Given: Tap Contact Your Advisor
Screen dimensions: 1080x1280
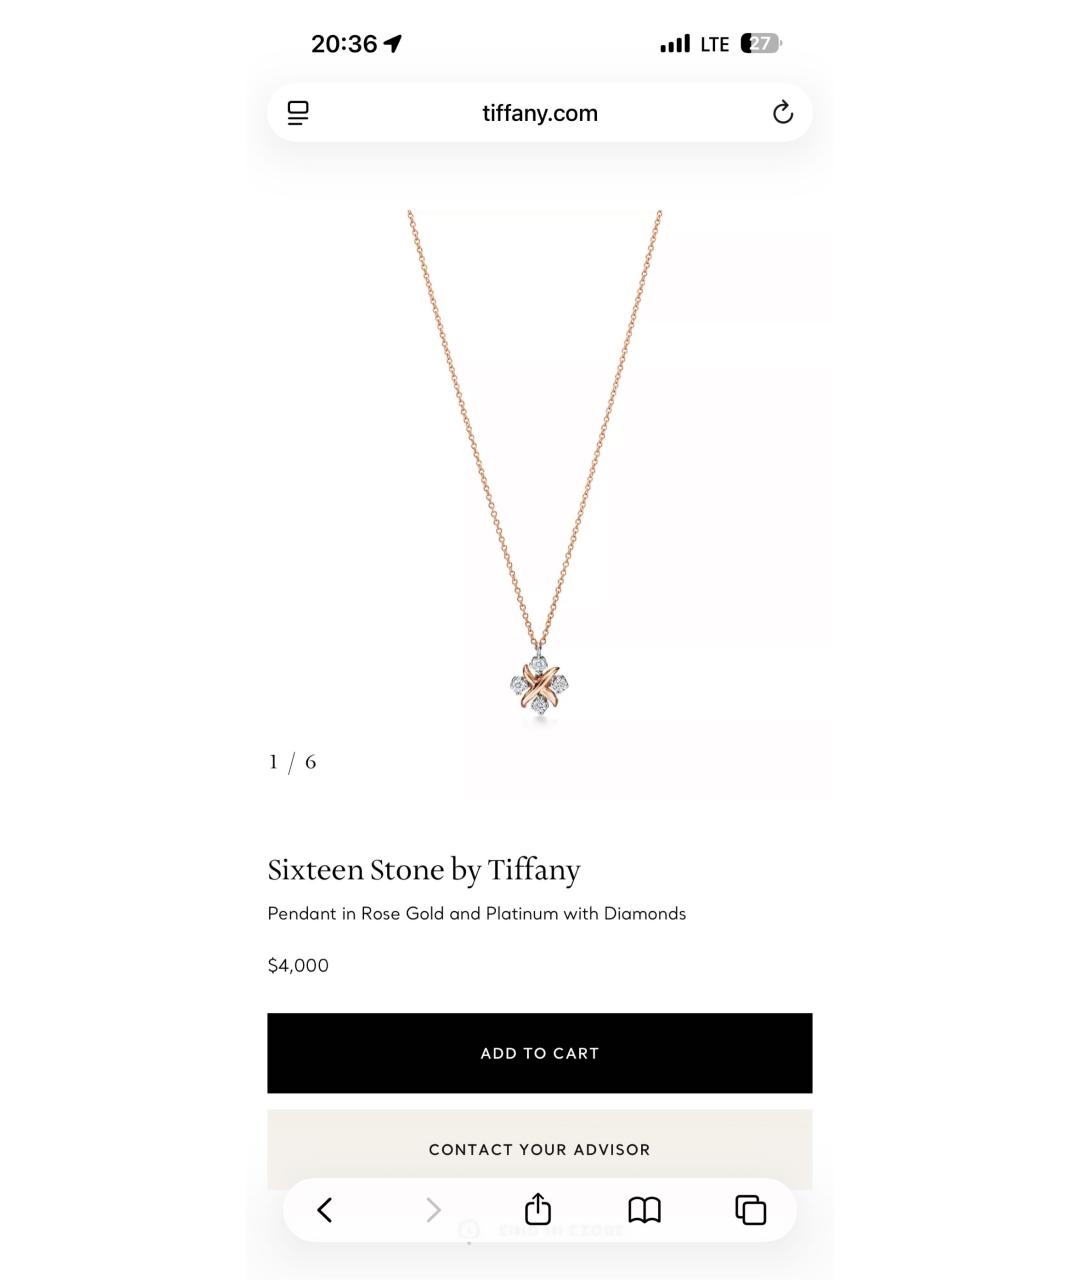Looking at the screenshot, I should 540,1149.
